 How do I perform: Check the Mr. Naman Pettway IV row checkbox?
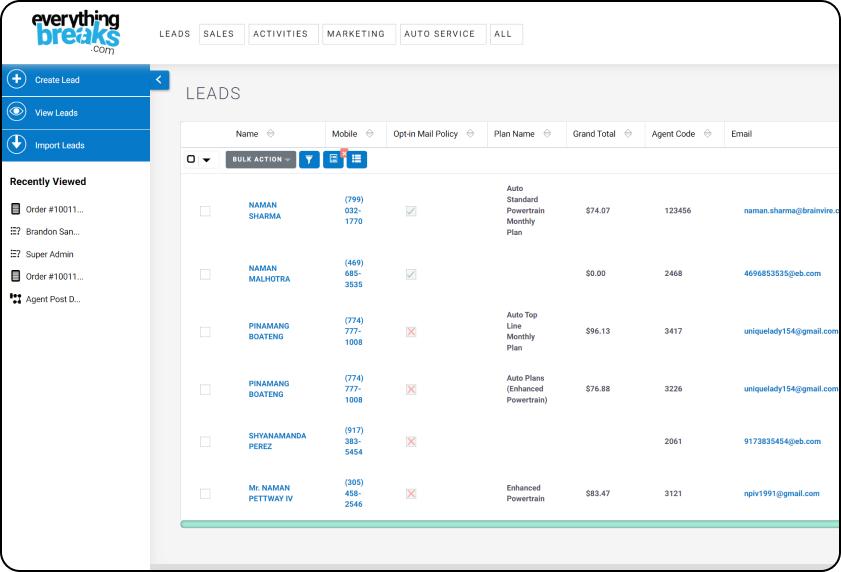coord(205,493)
